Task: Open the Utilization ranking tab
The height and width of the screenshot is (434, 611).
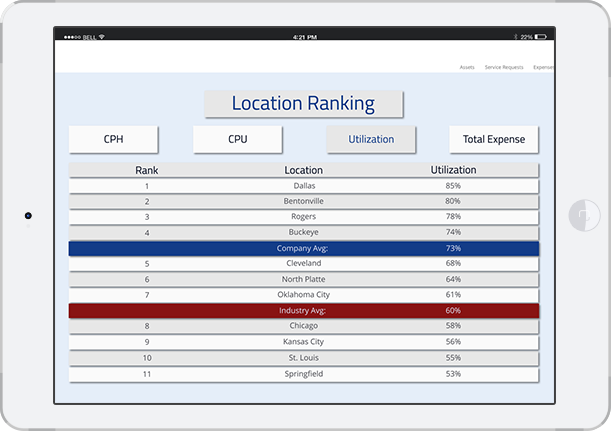Action: tap(371, 139)
